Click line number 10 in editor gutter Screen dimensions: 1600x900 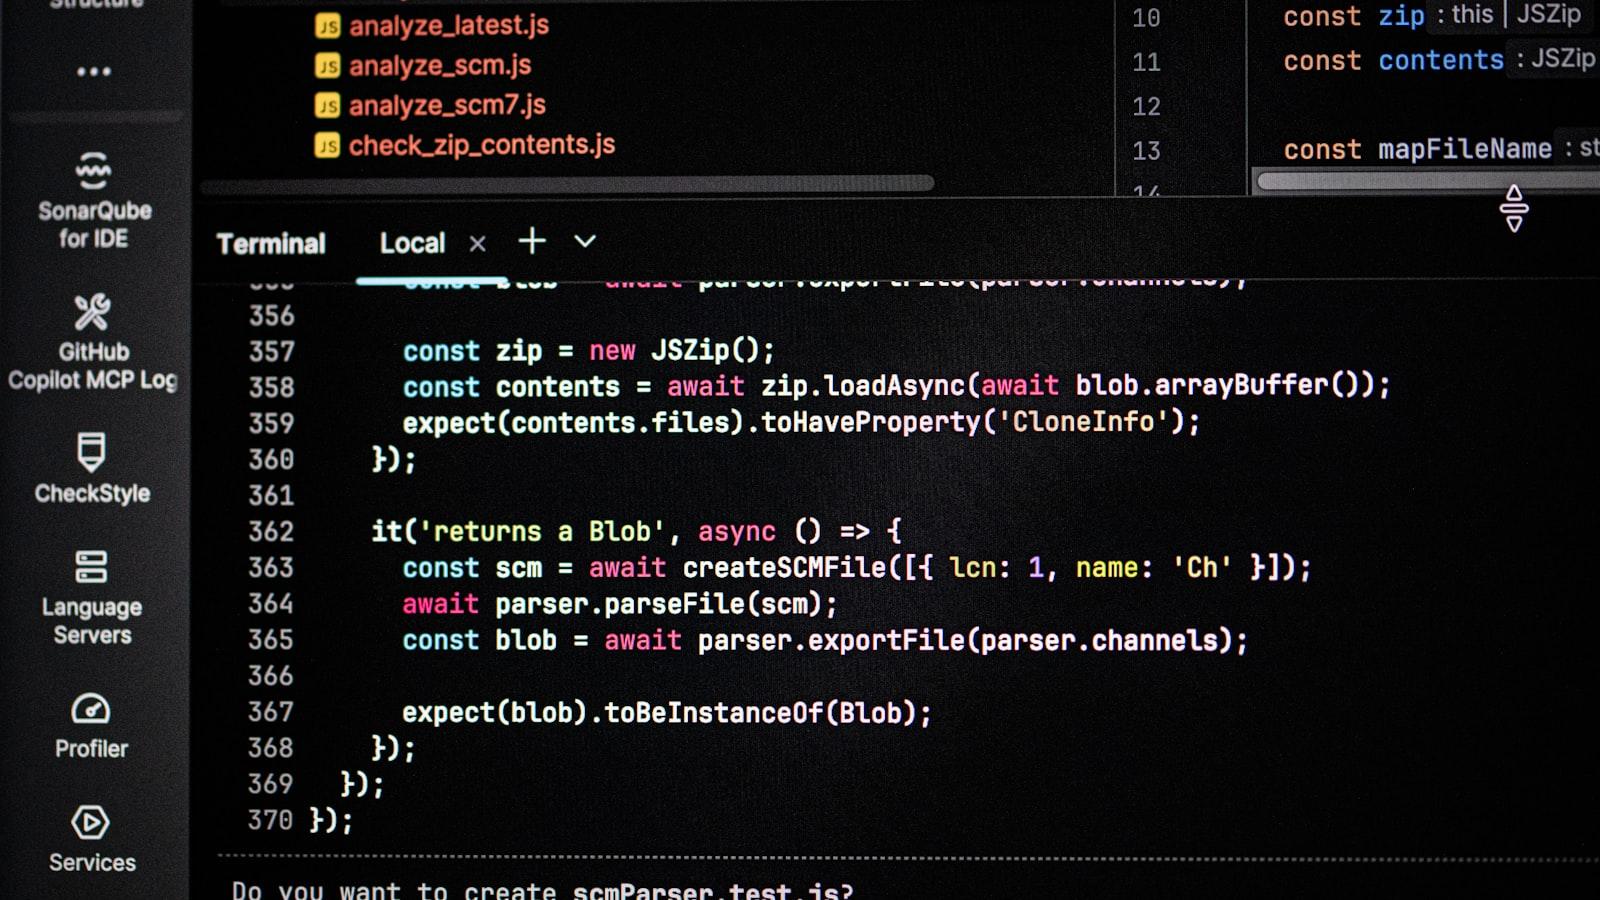pyautogui.click(x=1146, y=18)
